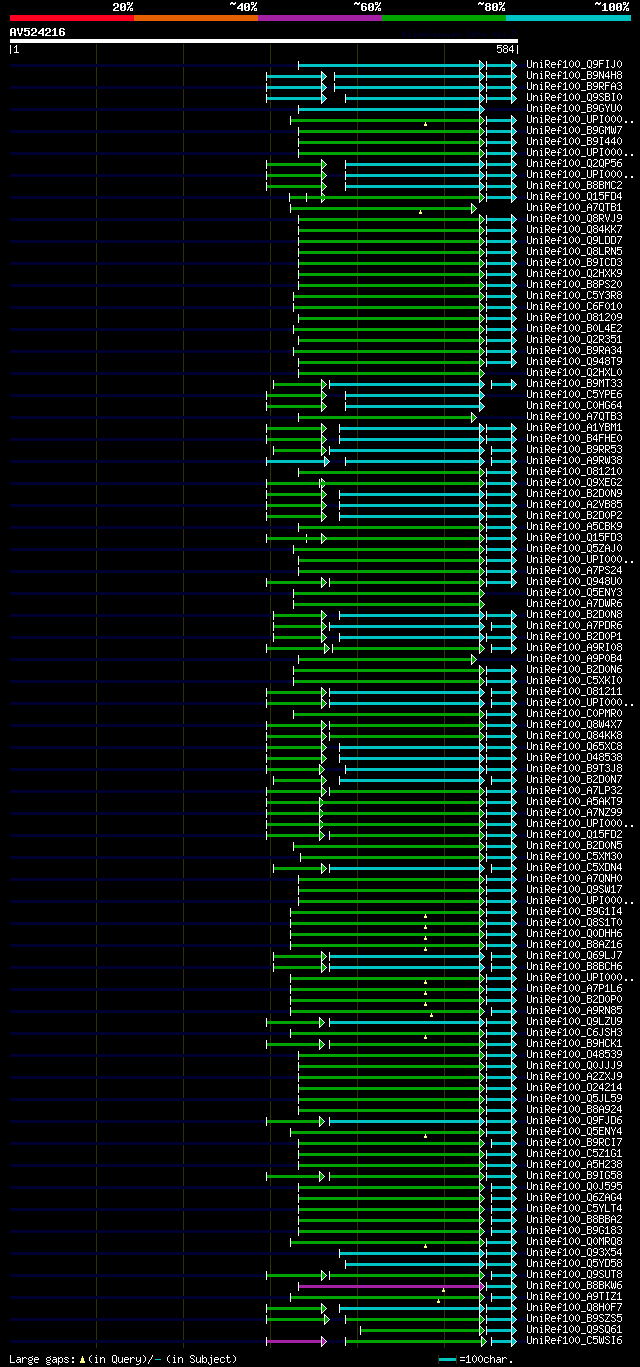Click hit label UniRef100_Q15FD4
This screenshot has width=640, height=1367.
pos(573,196)
